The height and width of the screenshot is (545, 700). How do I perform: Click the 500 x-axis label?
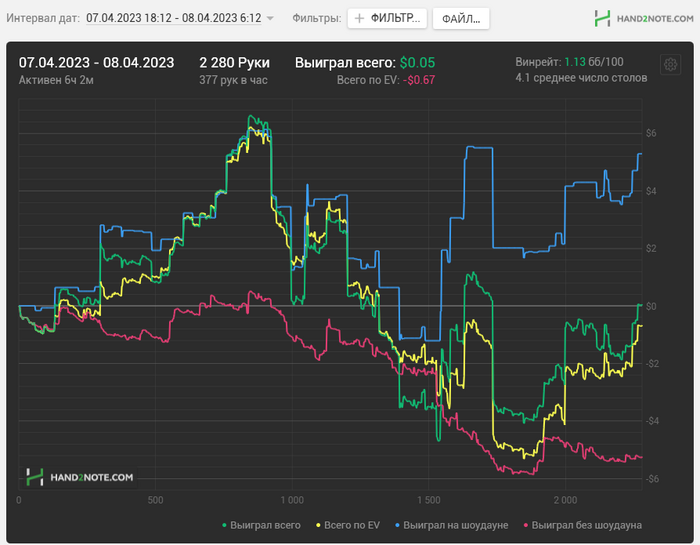pos(155,500)
